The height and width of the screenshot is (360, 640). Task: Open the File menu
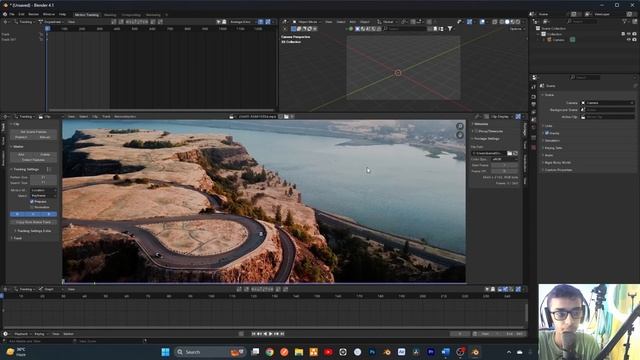pyautogui.click(x=12, y=14)
